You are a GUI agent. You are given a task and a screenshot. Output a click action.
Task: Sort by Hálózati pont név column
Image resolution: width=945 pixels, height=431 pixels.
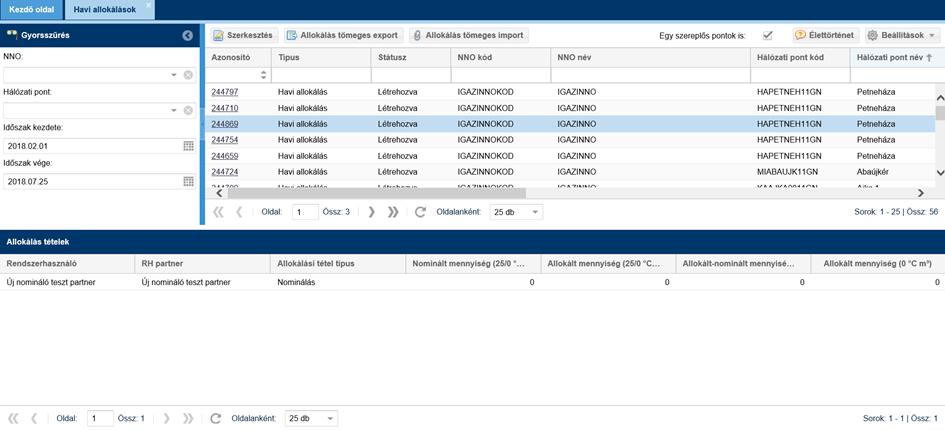point(897,57)
